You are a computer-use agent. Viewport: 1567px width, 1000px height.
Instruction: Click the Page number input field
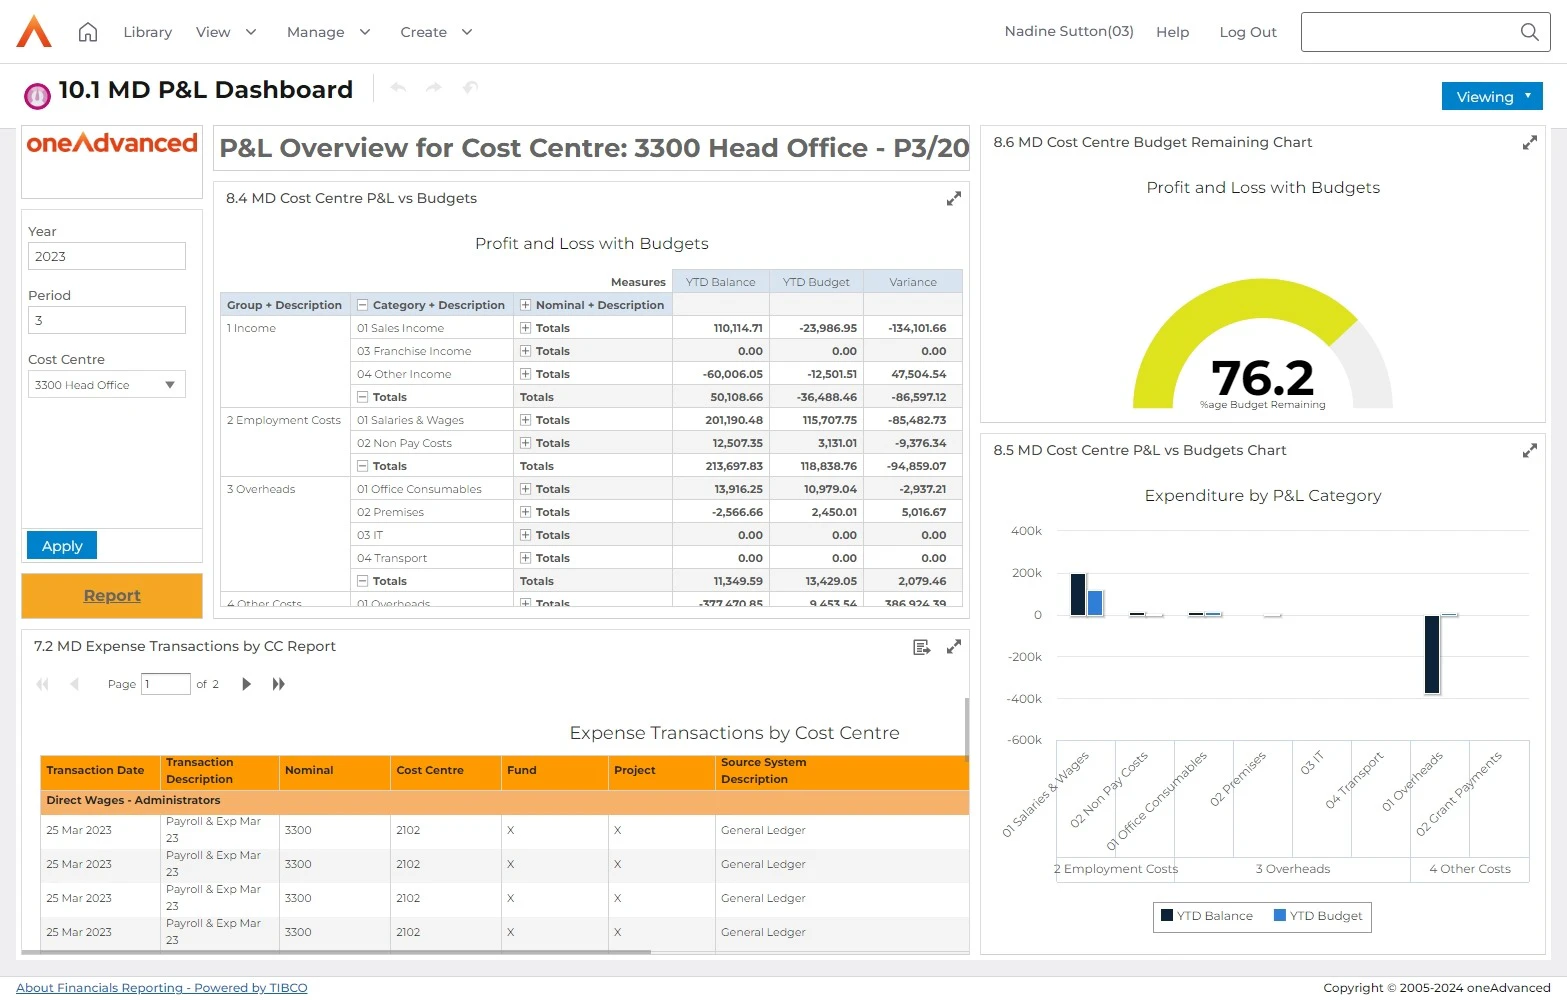(x=165, y=684)
